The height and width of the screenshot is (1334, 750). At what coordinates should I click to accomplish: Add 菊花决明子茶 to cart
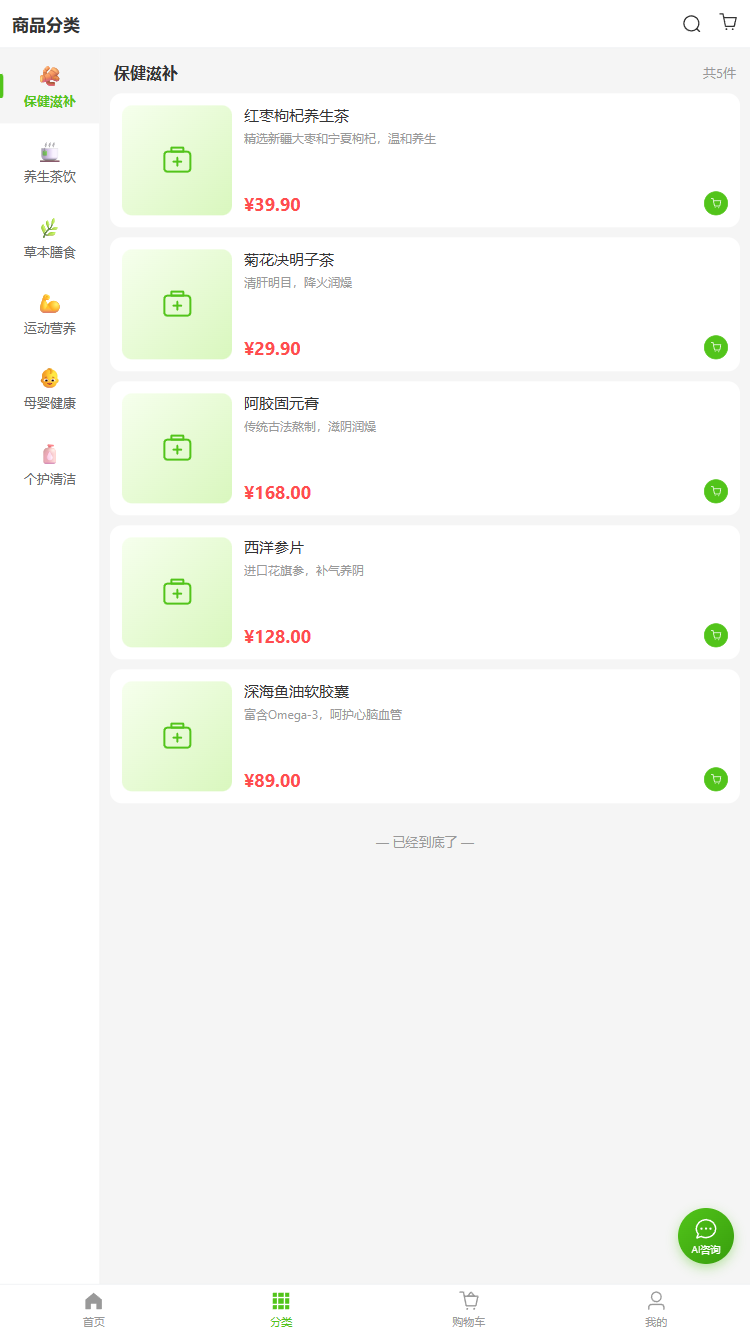716,347
